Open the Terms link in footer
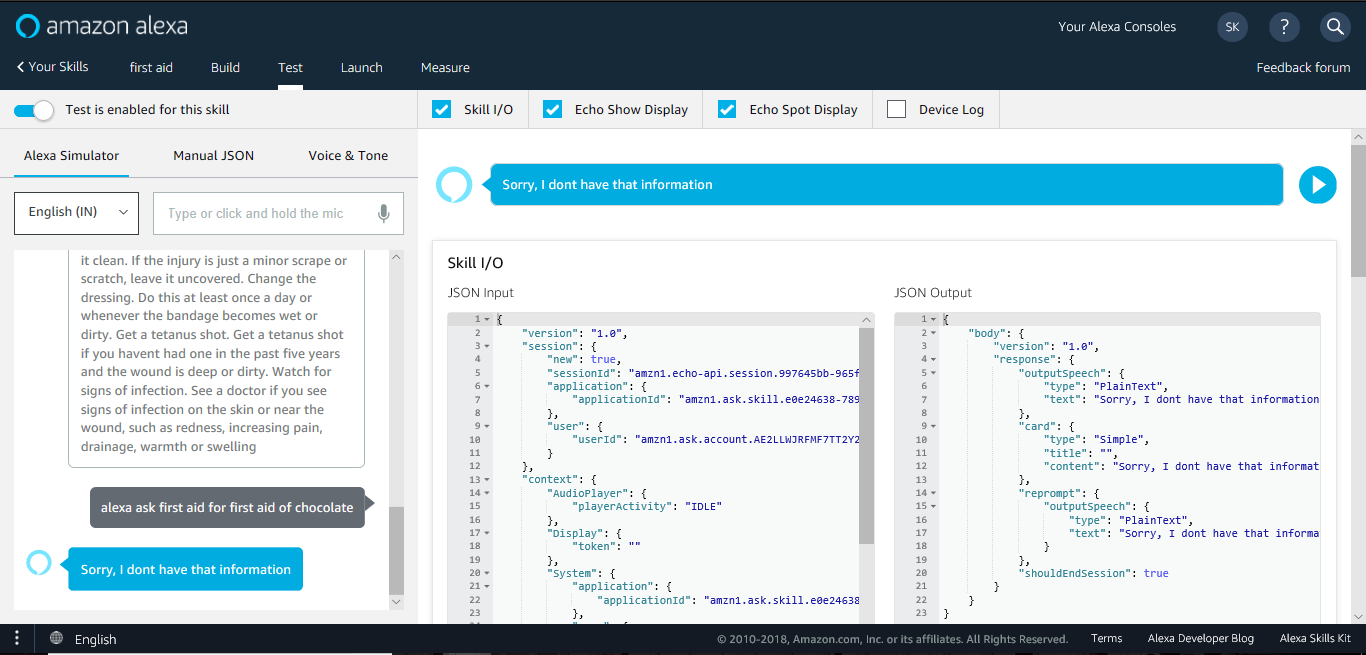 tap(1106, 638)
